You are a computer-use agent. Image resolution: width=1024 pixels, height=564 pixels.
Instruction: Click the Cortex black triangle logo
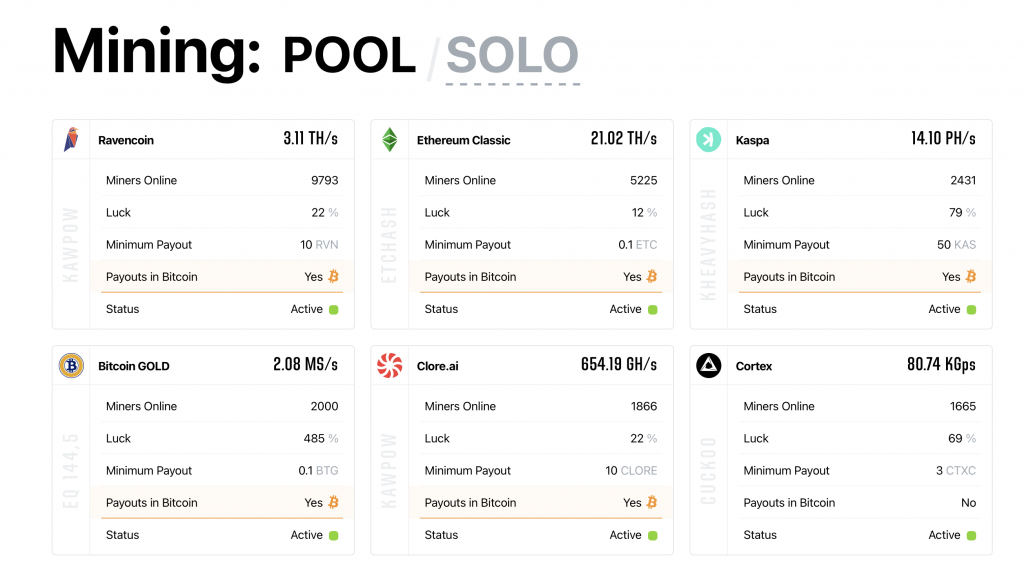(x=709, y=366)
